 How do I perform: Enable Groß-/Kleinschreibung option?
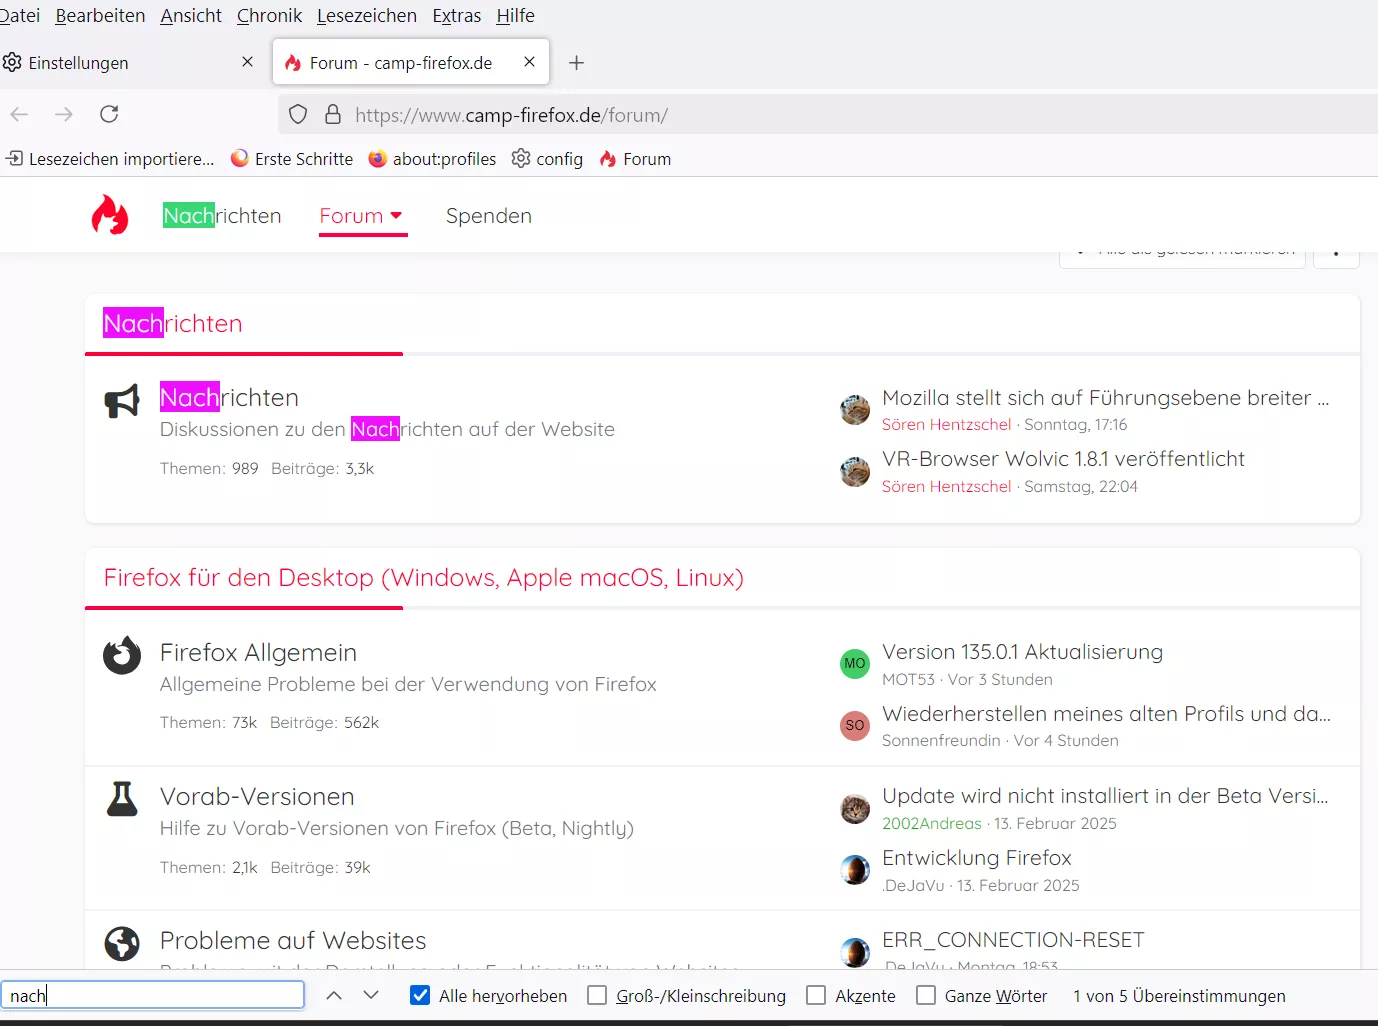pyautogui.click(x=597, y=995)
